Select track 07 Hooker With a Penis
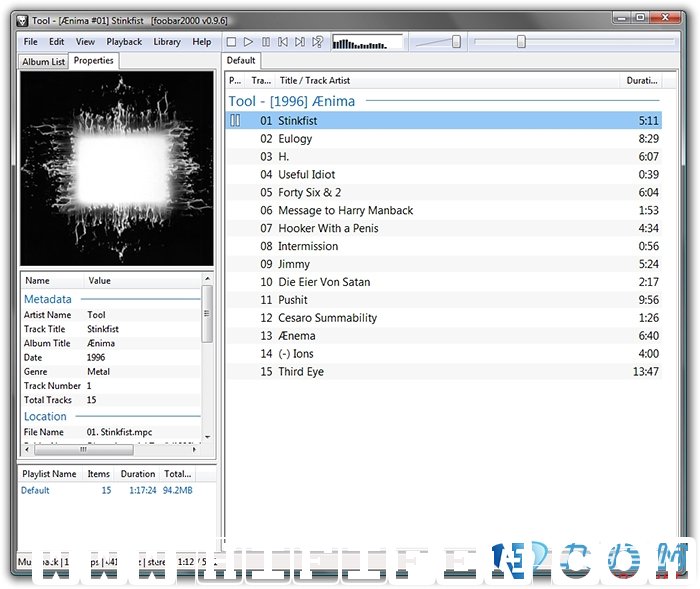This screenshot has width=700, height=589. pyautogui.click(x=444, y=228)
